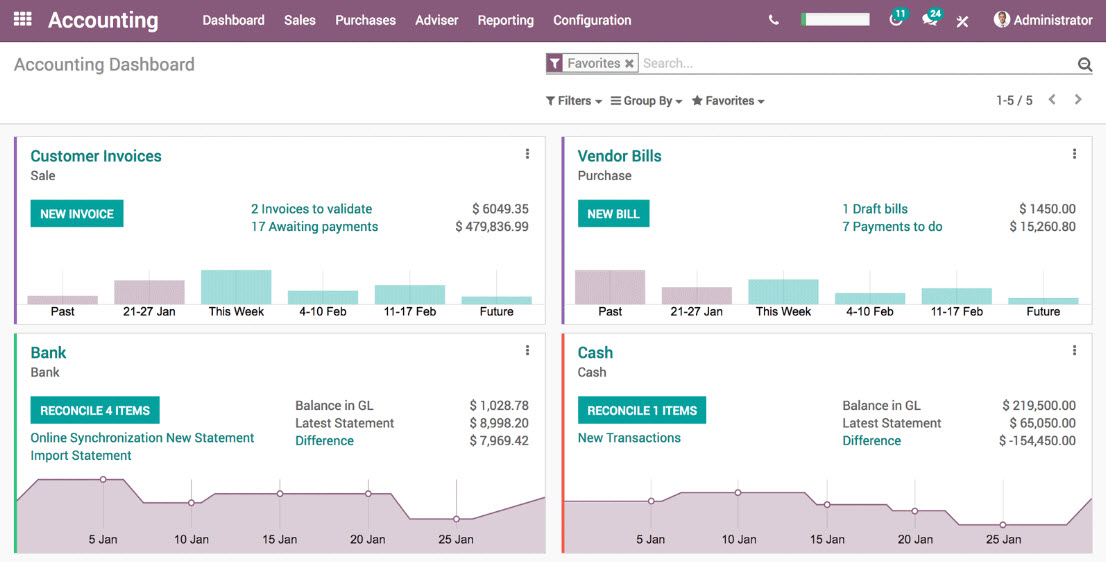Viewport: 1106px width, 562px height.
Task: Click the search magnifier icon
Action: pyautogui.click(x=1084, y=65)
